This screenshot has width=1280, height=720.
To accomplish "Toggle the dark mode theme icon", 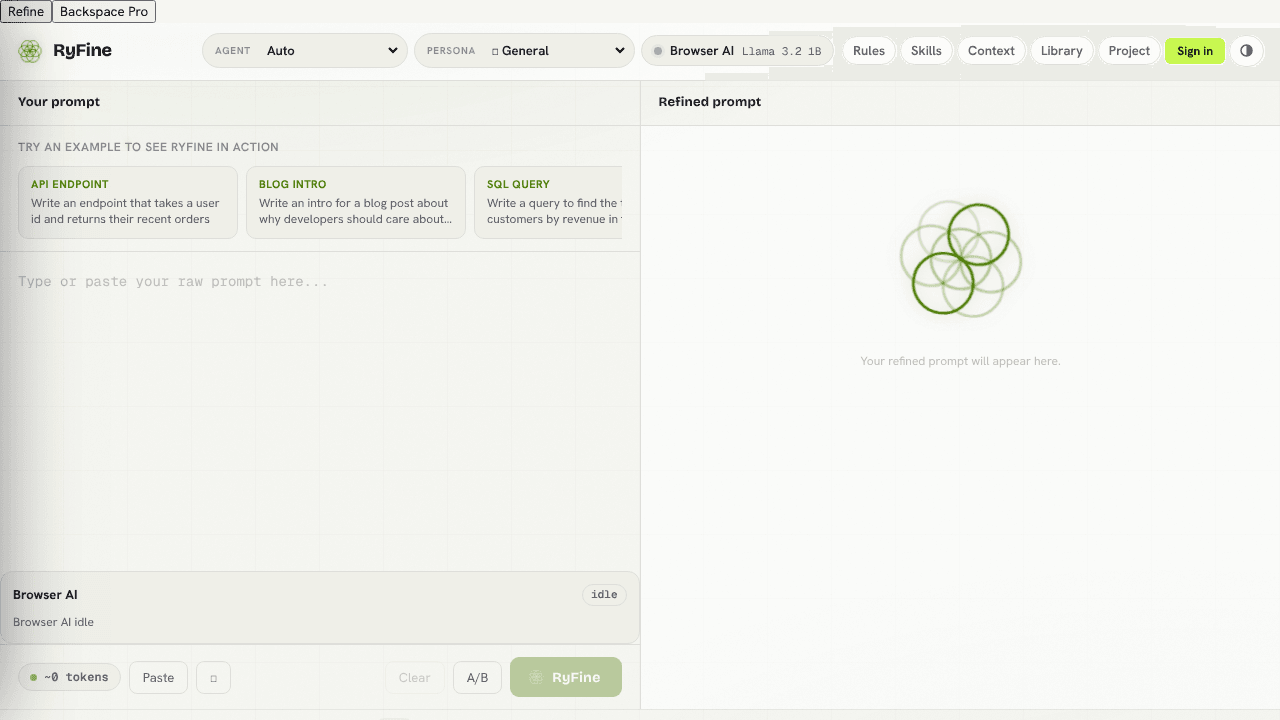I will [1246, 51].
